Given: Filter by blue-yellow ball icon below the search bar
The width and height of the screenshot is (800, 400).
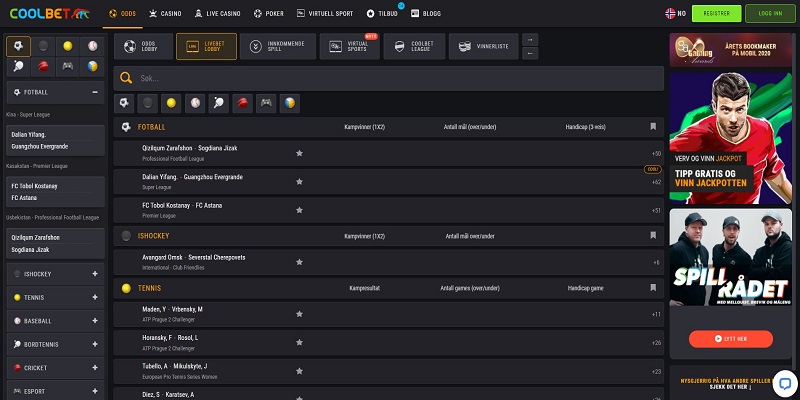Looking at the screenshot, I should [290, 103].
